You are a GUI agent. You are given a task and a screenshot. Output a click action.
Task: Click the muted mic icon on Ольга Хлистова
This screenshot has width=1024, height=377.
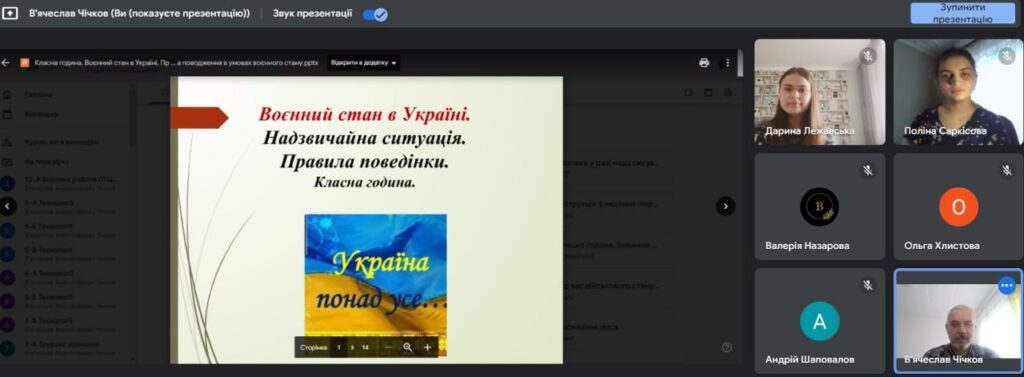tap(1006, 171)
